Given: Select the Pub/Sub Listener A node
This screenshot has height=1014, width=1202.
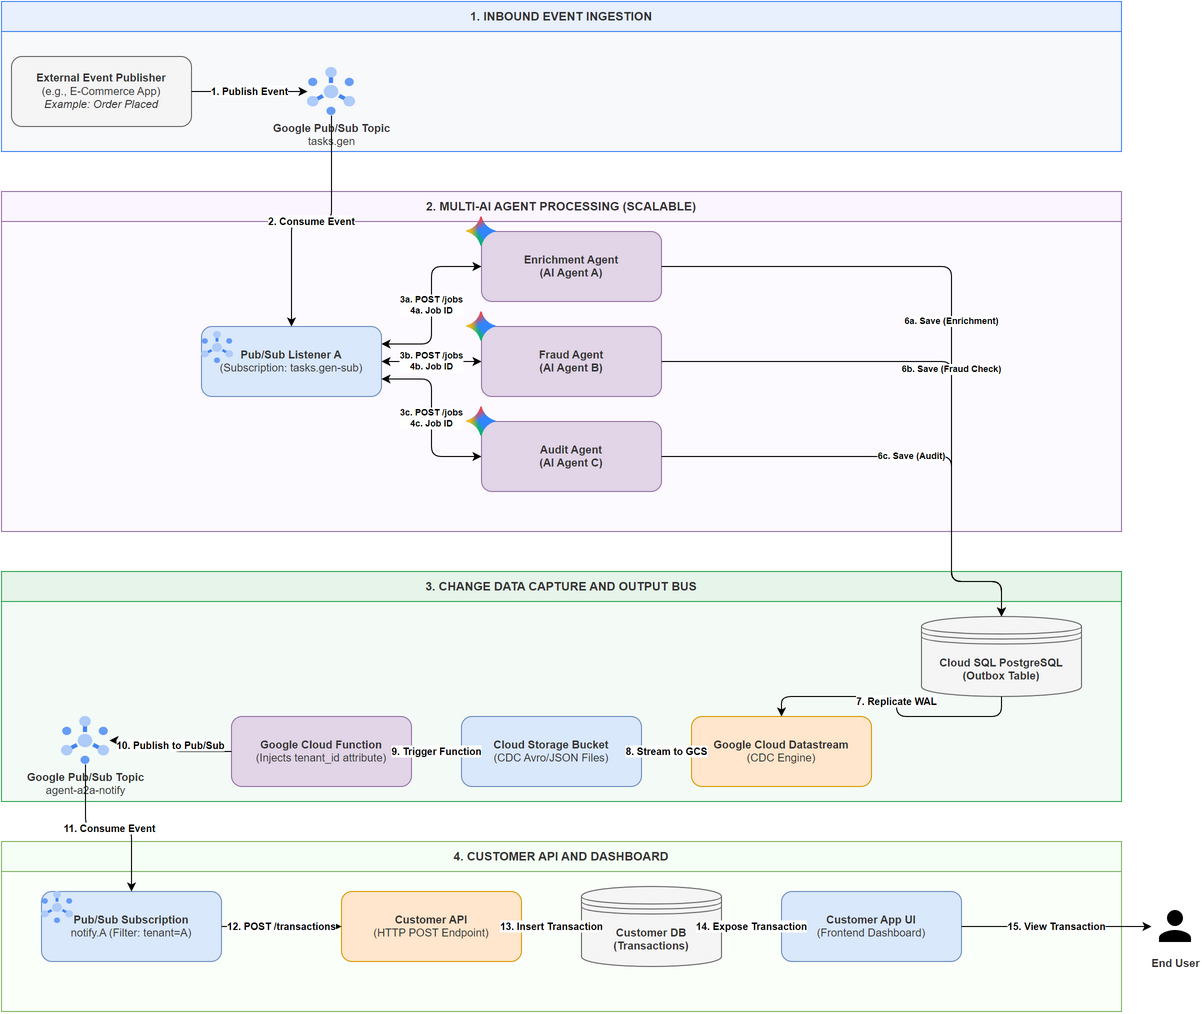Looking at the screenshot, I should coord(291,361).
